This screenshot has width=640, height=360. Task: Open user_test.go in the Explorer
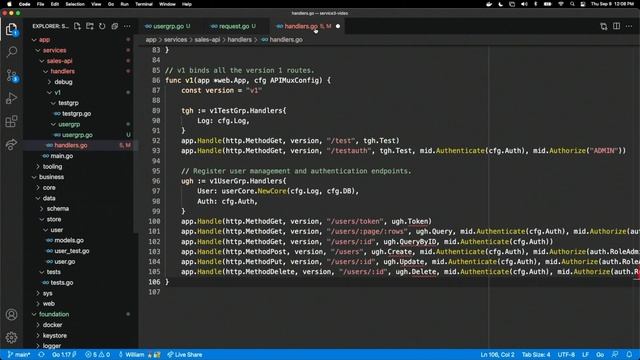click(72, 251)
